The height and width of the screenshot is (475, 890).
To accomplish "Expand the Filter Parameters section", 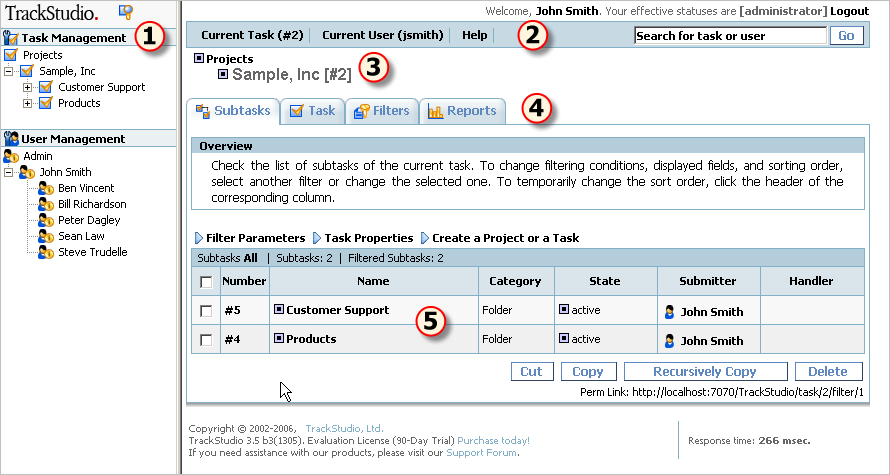I will click(x=250, y=238).
